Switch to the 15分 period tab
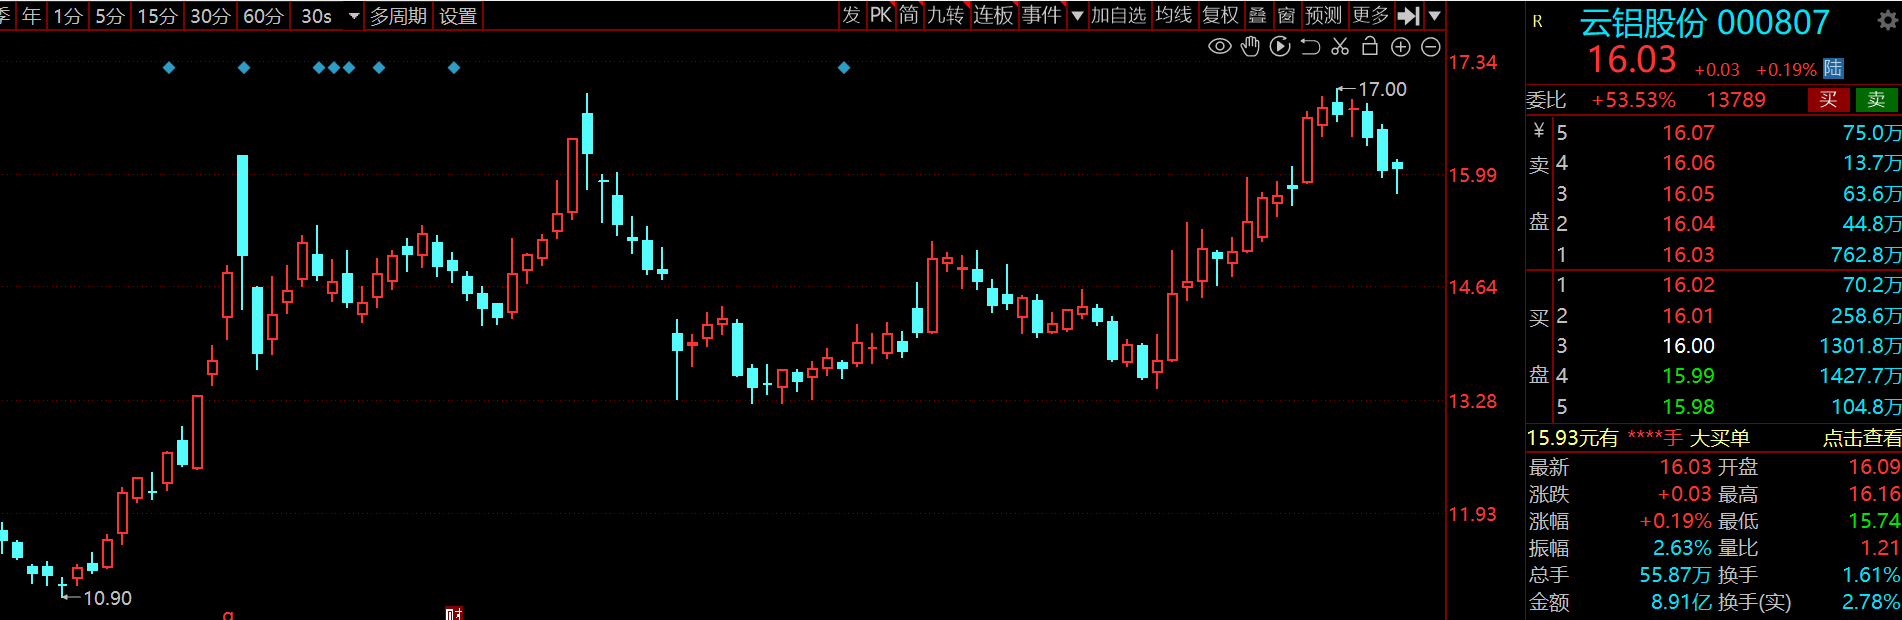 point(157,16)
